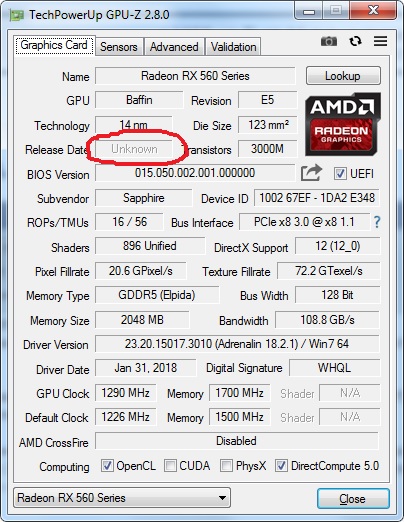Viewport: 404px width, 522px height.
Task: Click the GPU-Z title bar app icon
Action: point(17,15)
